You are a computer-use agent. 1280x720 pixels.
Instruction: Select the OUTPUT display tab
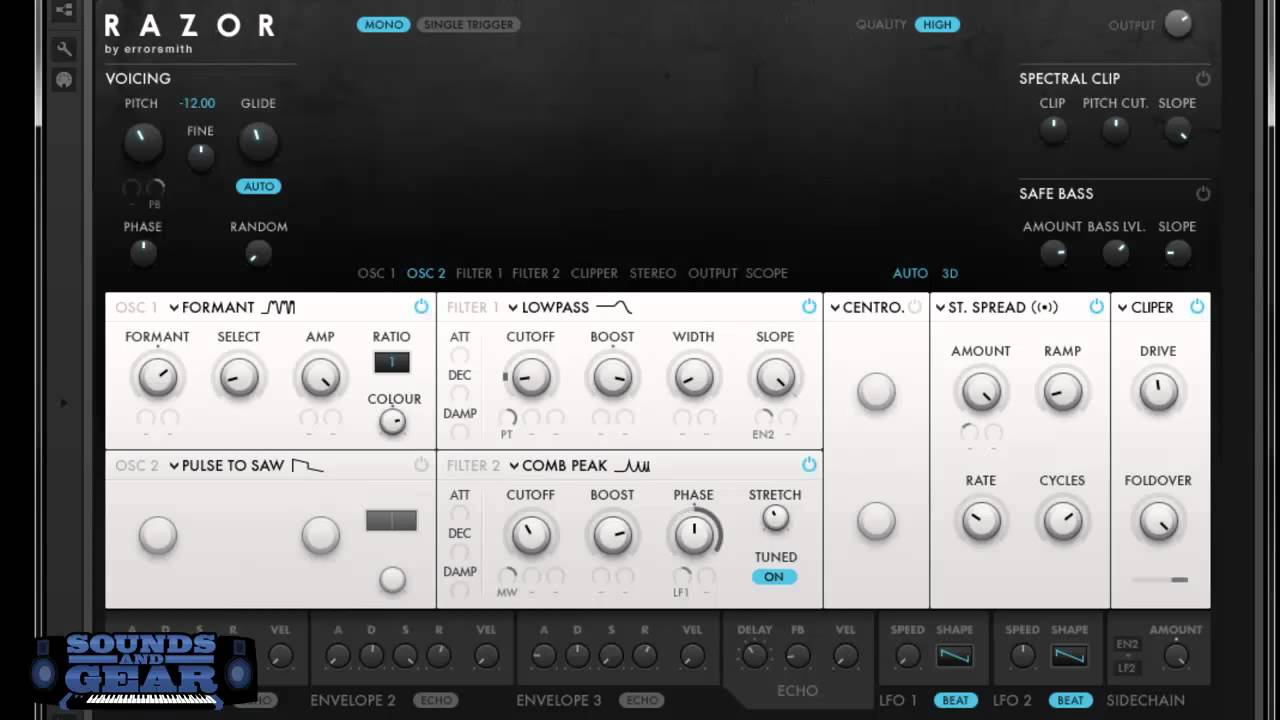coord(712,273)
